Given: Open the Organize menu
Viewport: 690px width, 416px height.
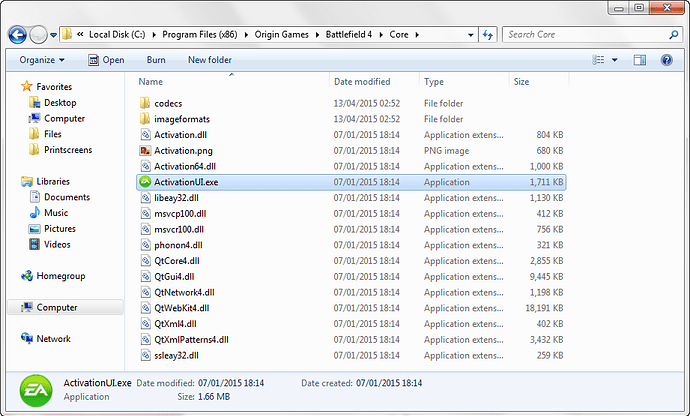Looking at the screenshot, I should click(42, 60).
